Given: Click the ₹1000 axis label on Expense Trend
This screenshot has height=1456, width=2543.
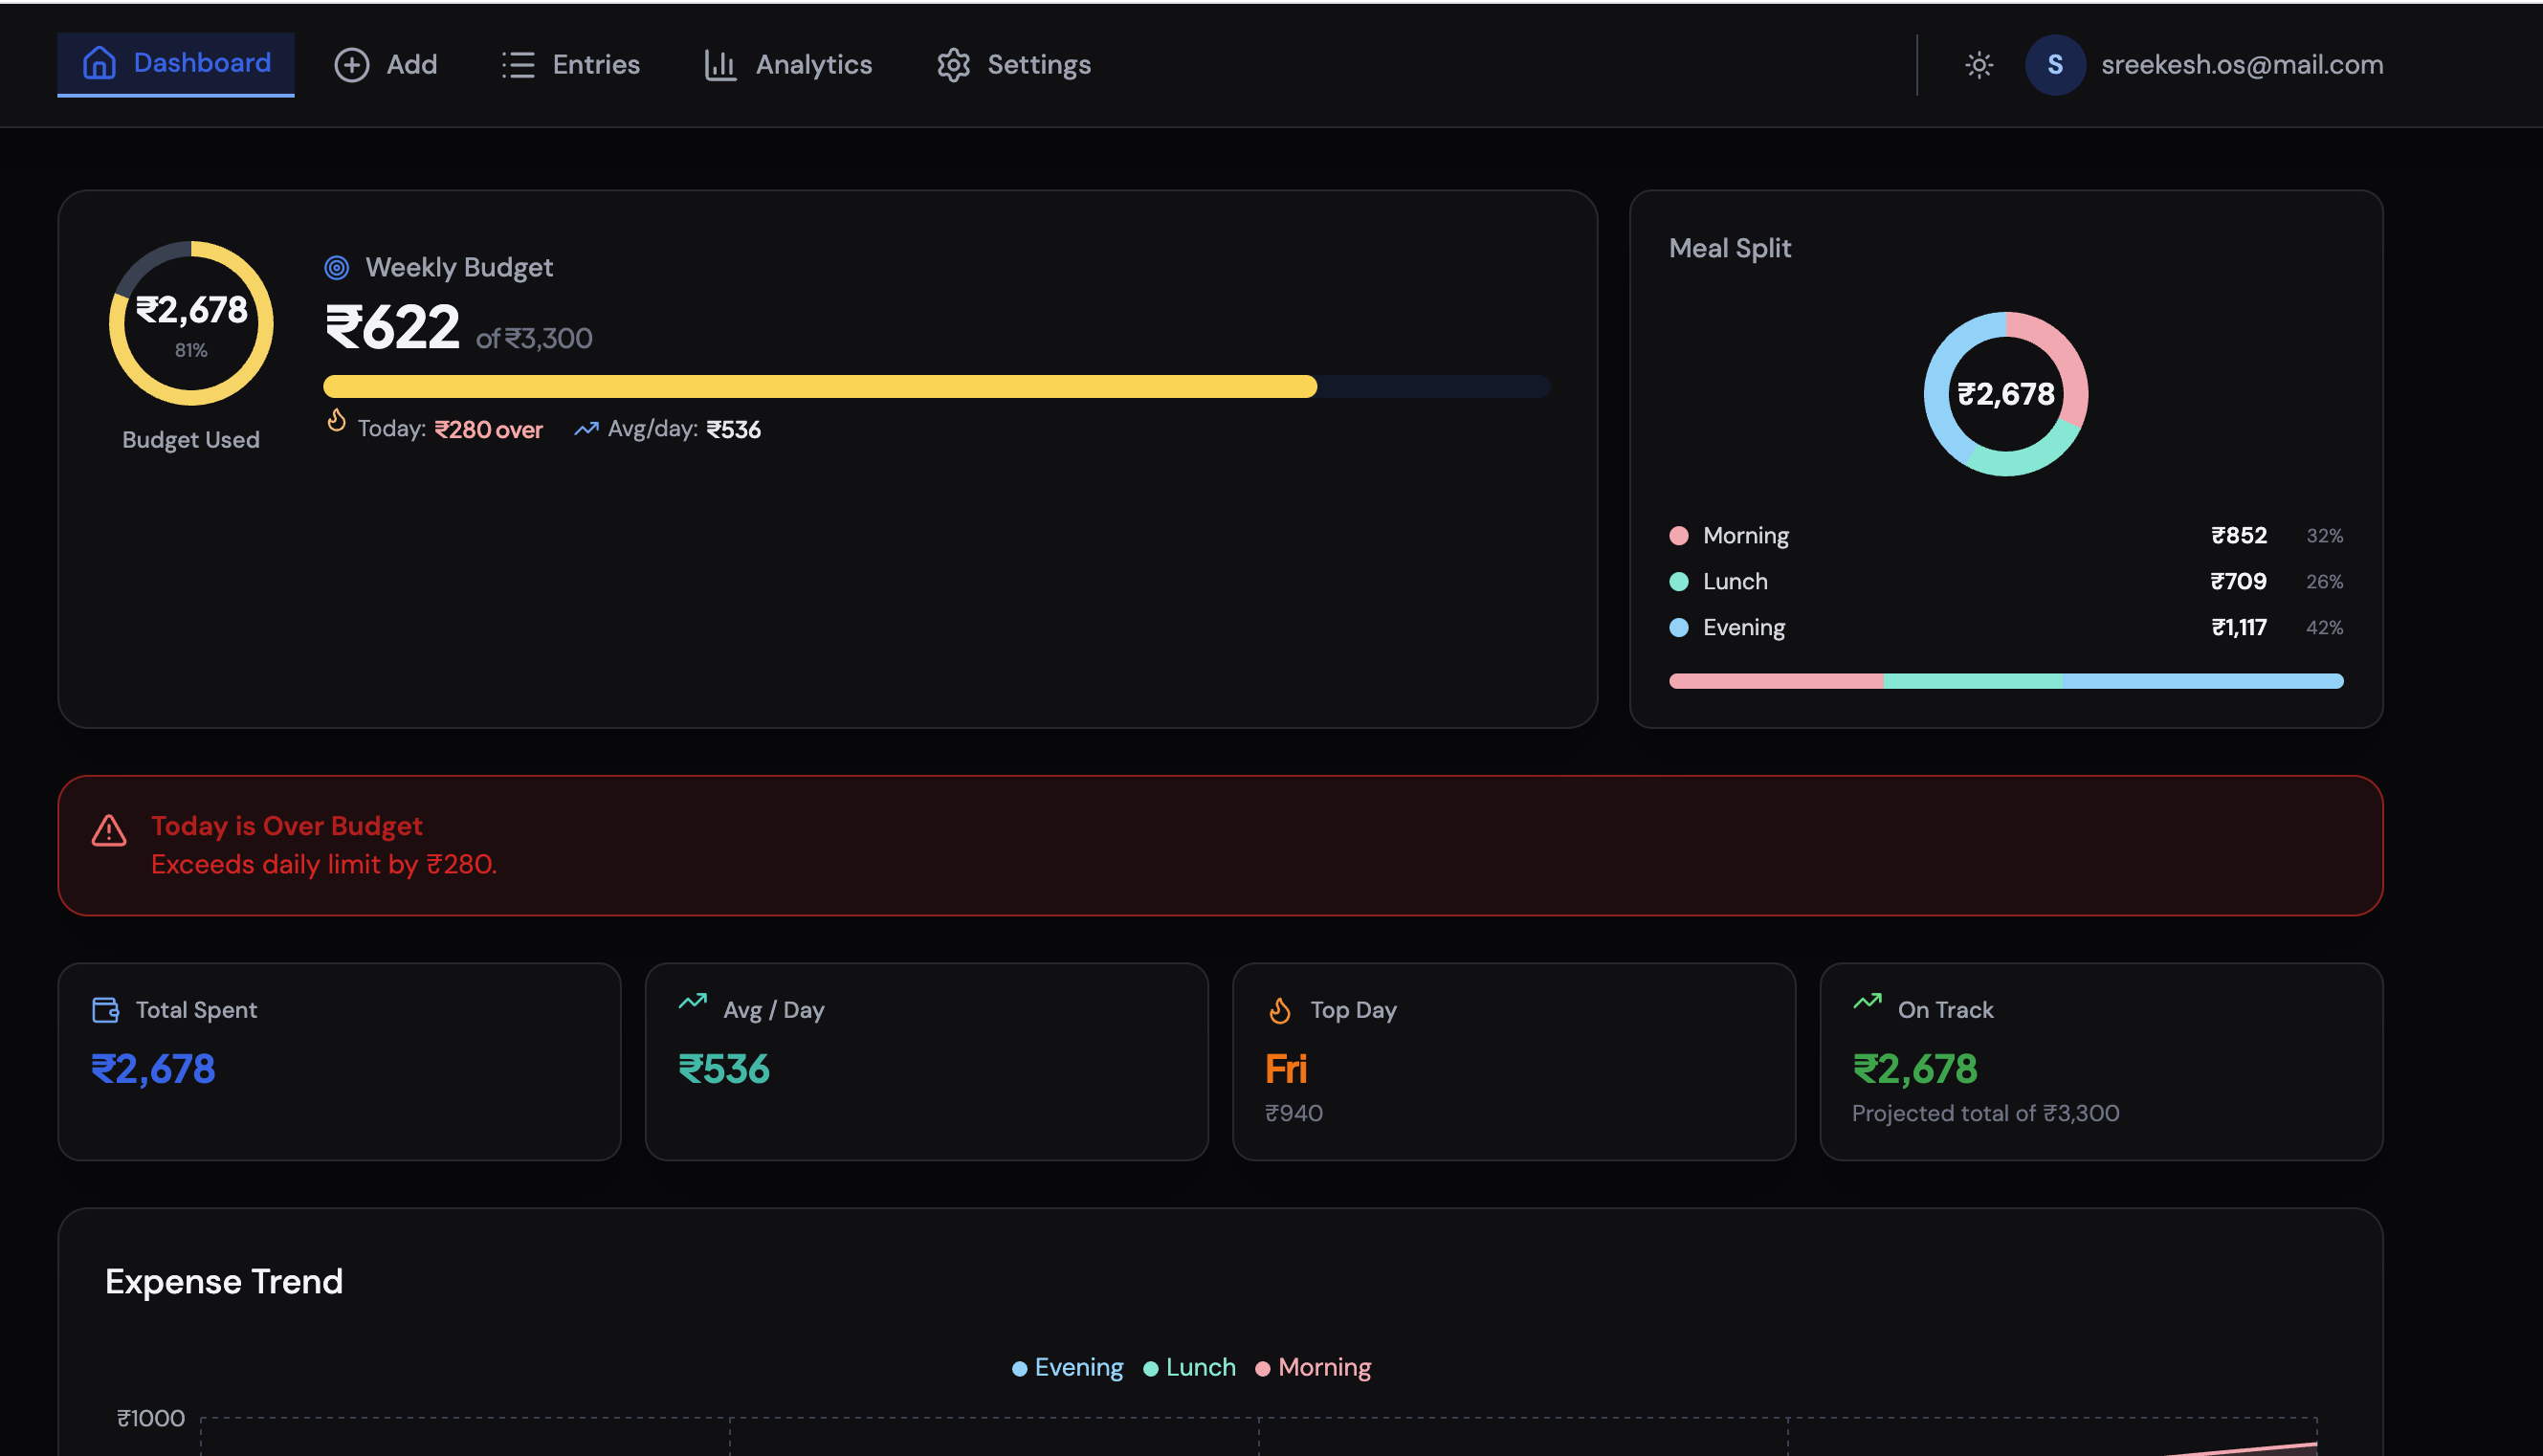Looking at the screenshot, I should pos(151,1418).
